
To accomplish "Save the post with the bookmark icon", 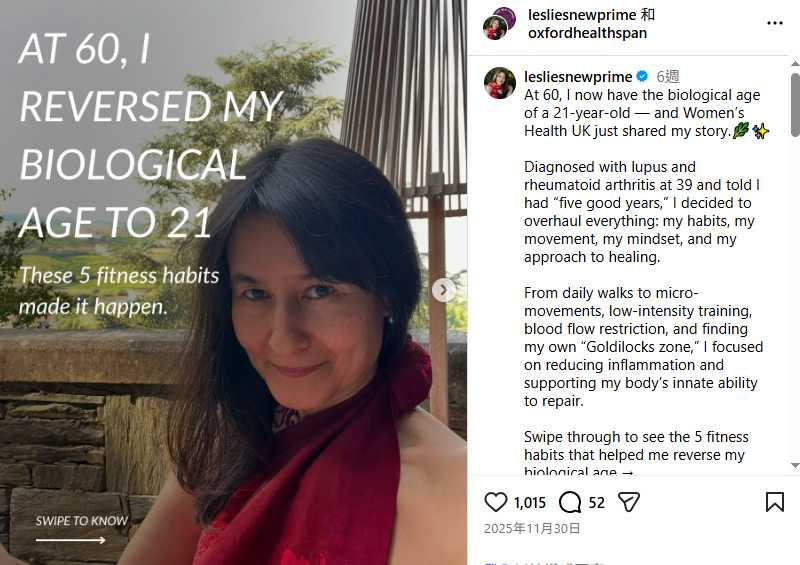I will 775,502.
